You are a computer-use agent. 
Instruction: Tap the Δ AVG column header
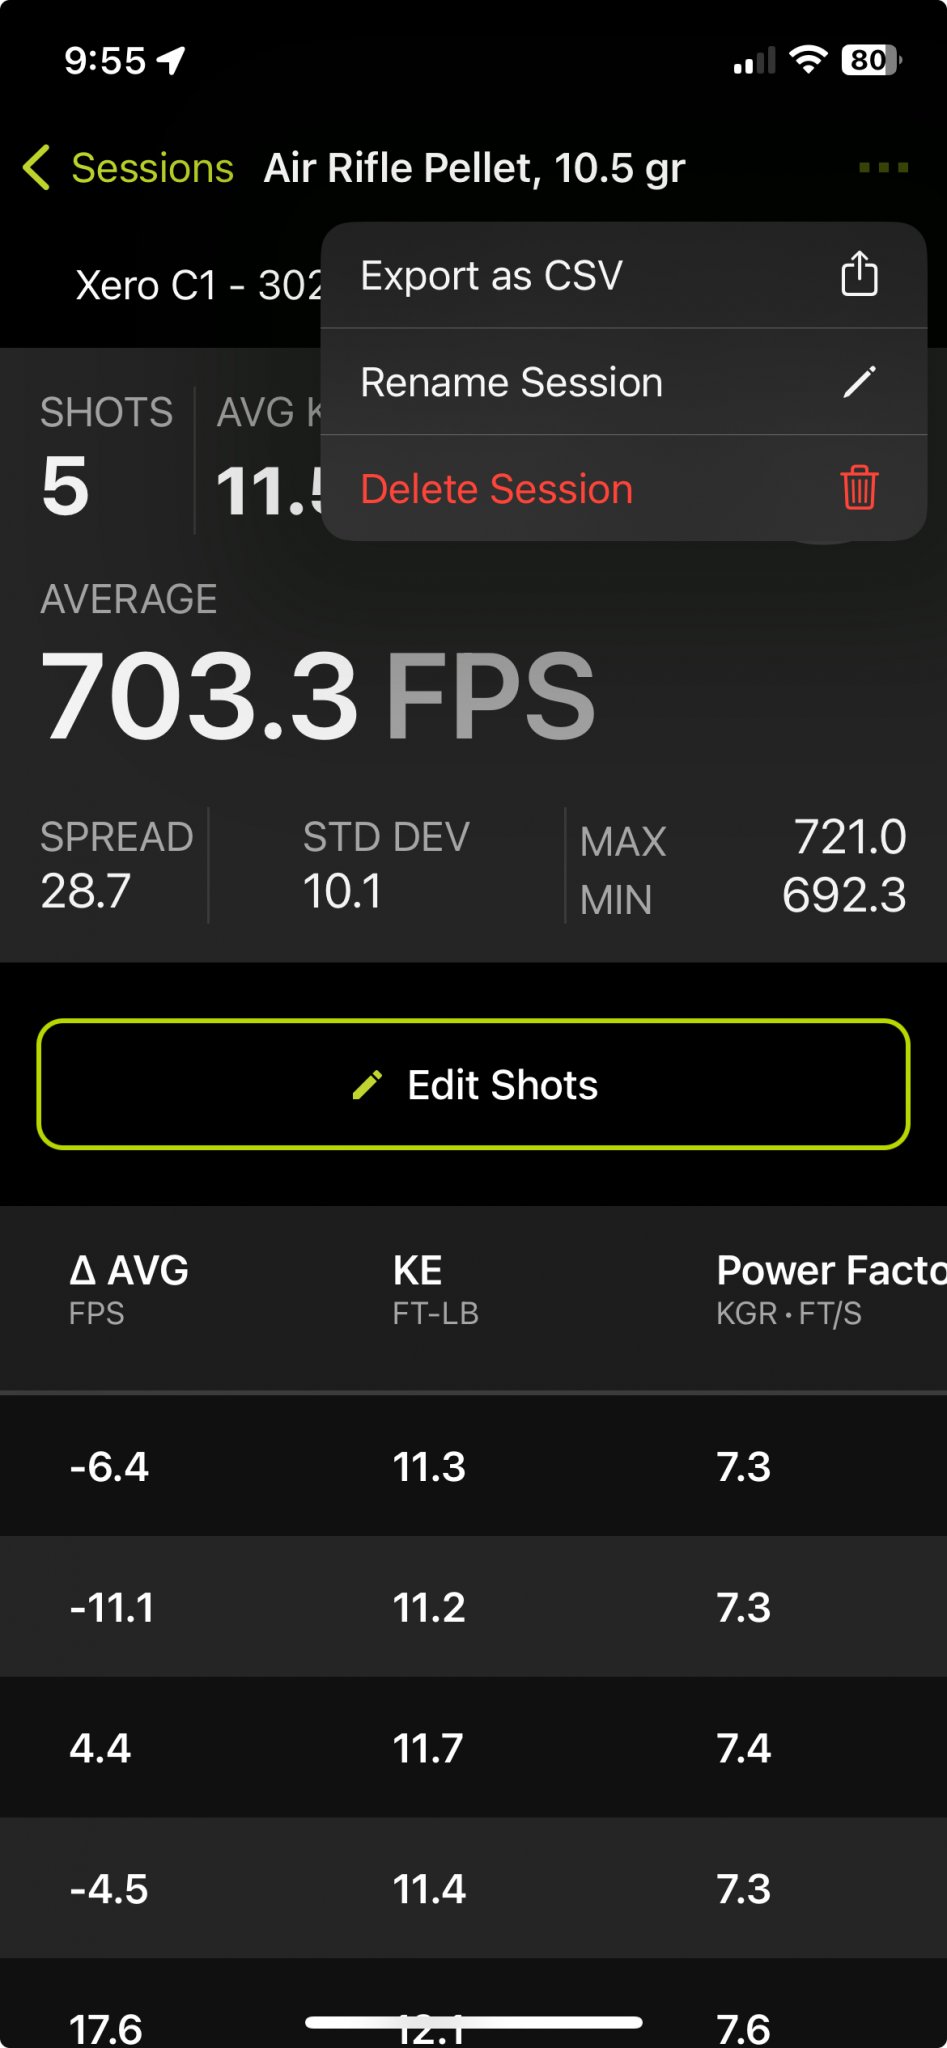(128, 1288)
